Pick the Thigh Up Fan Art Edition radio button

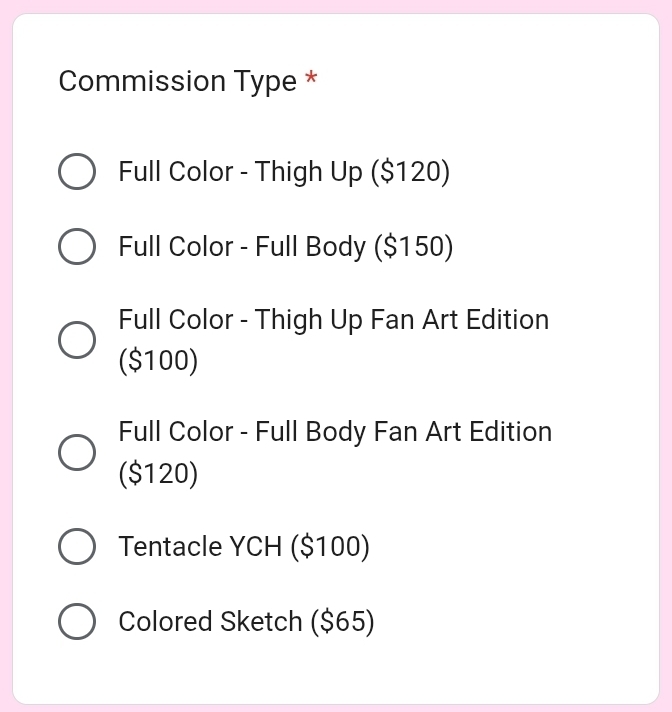click(x=77, y=340)
